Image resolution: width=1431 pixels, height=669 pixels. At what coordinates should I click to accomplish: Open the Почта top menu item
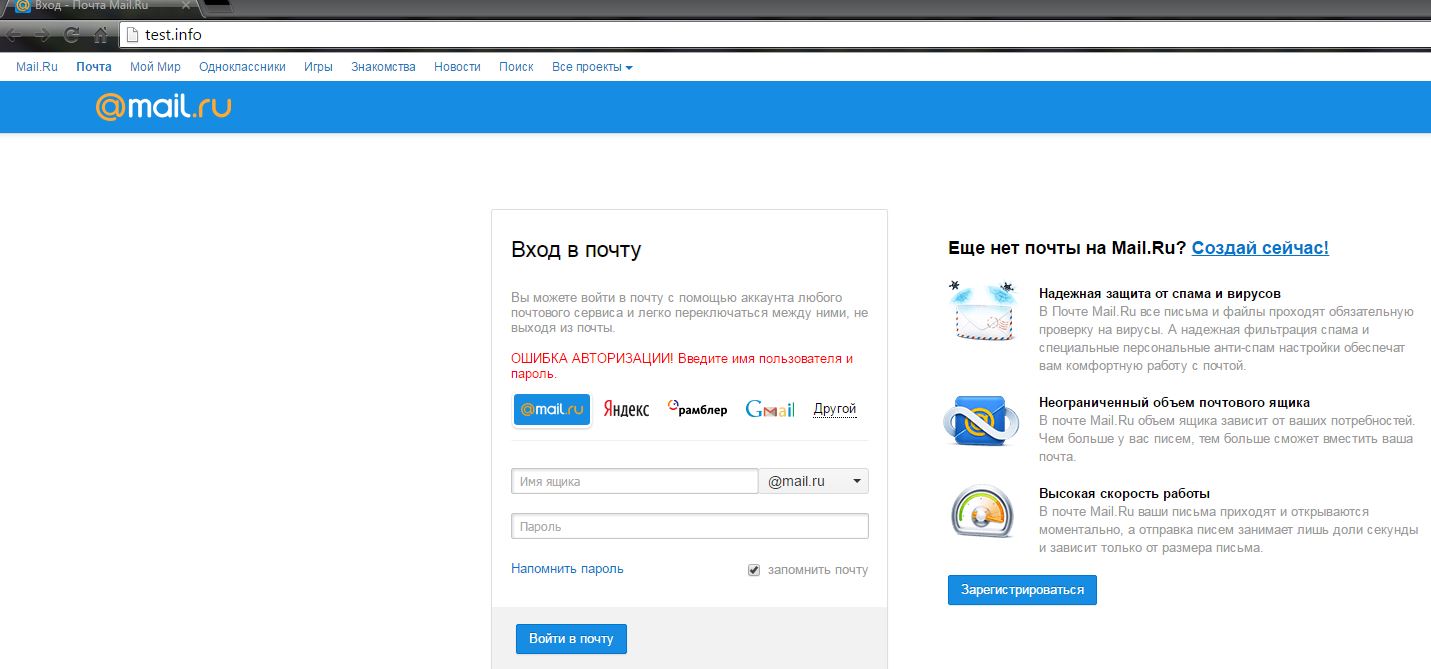[x=94, y=67]
